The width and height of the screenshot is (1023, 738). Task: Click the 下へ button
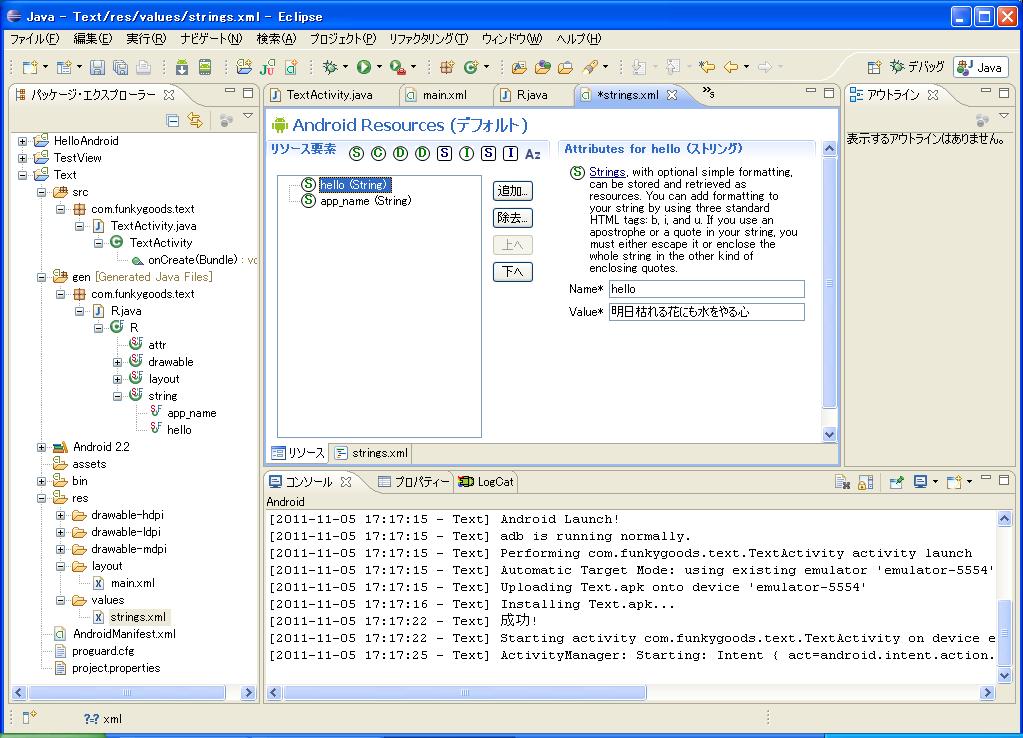pos(513,271)
